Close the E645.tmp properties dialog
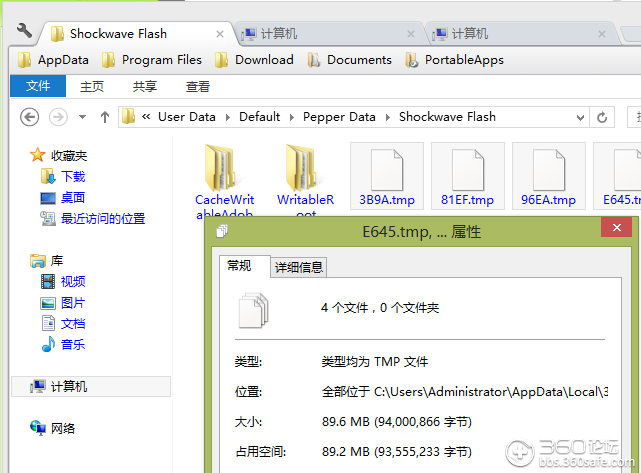 coord(617,227)
